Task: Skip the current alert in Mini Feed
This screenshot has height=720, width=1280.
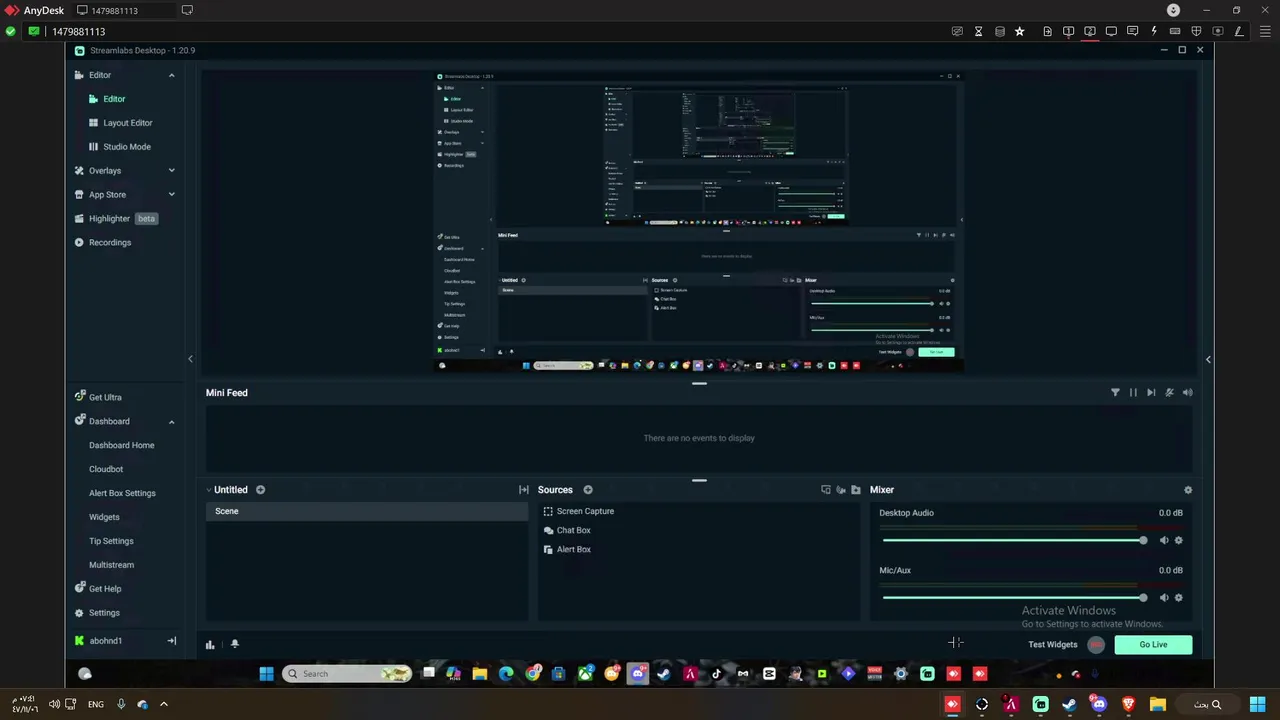Action: coord(1151,393)
